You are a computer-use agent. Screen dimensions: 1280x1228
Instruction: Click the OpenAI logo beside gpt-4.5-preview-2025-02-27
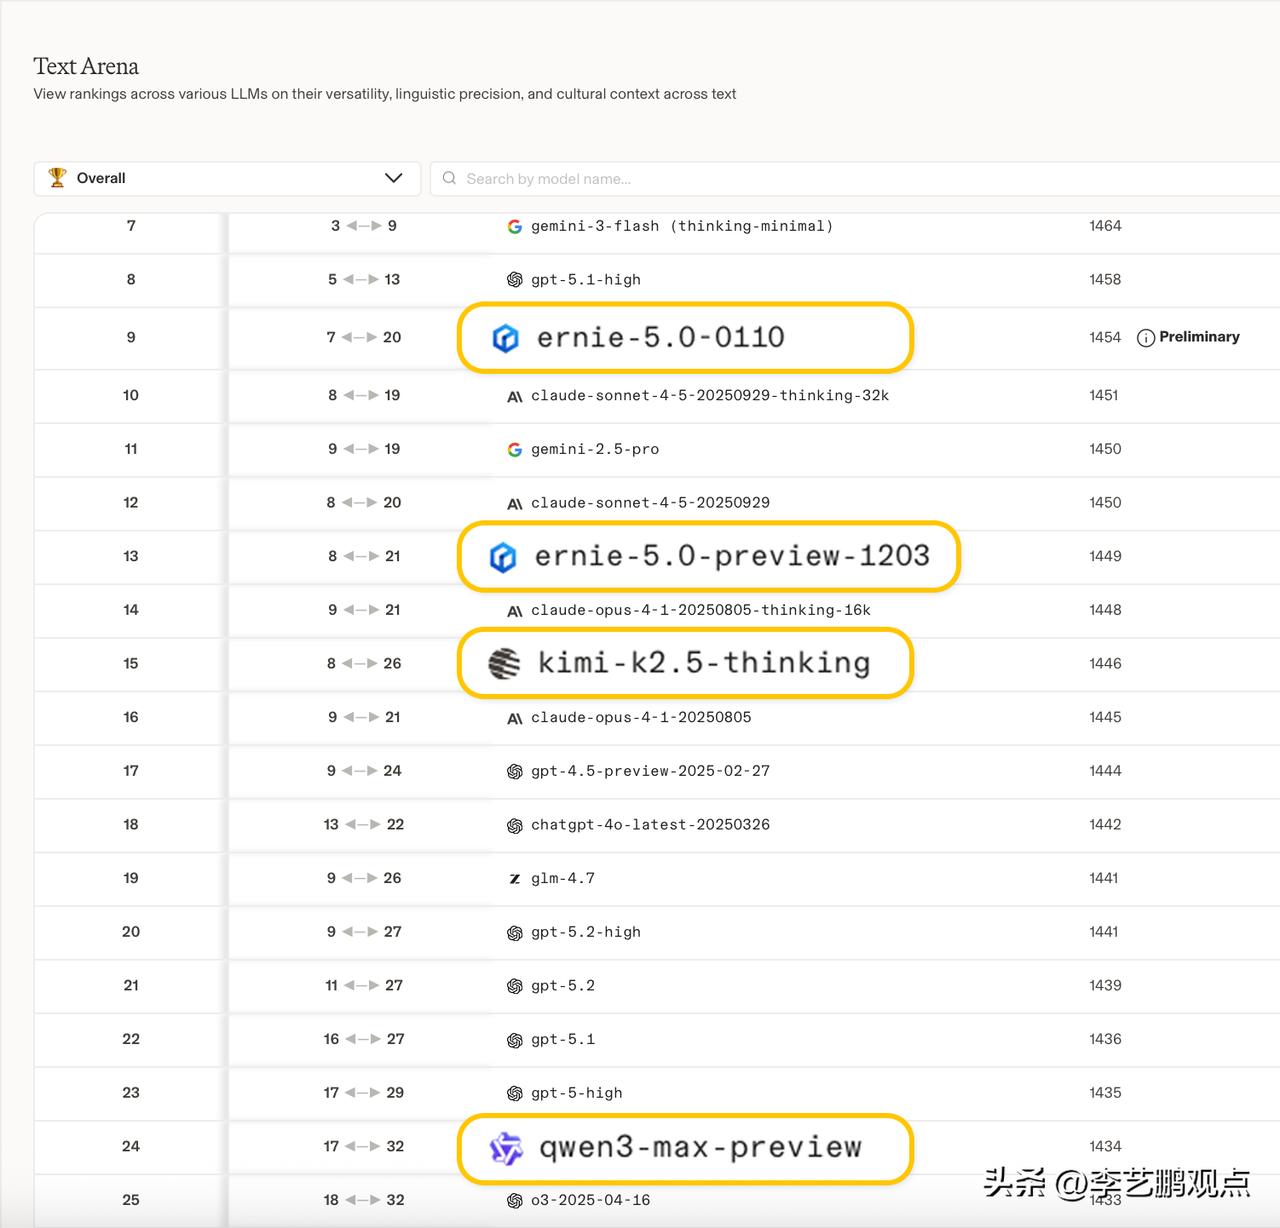tap(514, 771)
